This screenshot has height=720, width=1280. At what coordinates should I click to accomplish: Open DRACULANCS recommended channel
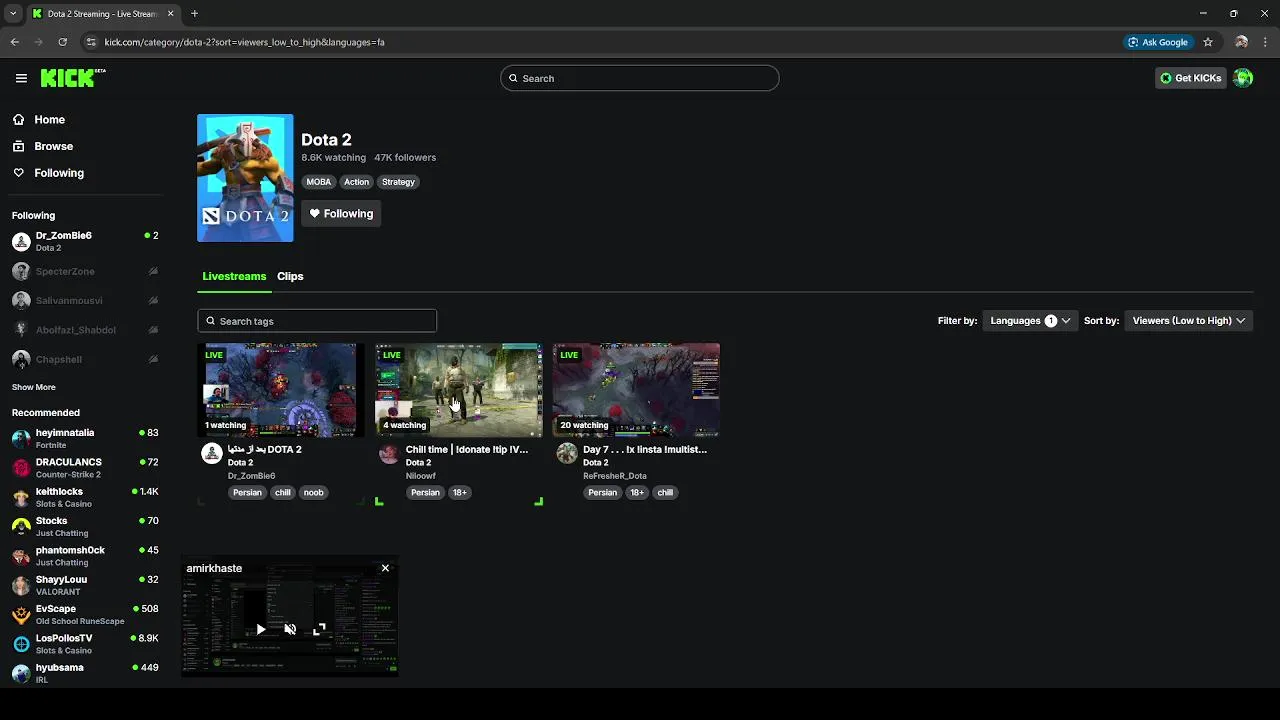[85, 468]
